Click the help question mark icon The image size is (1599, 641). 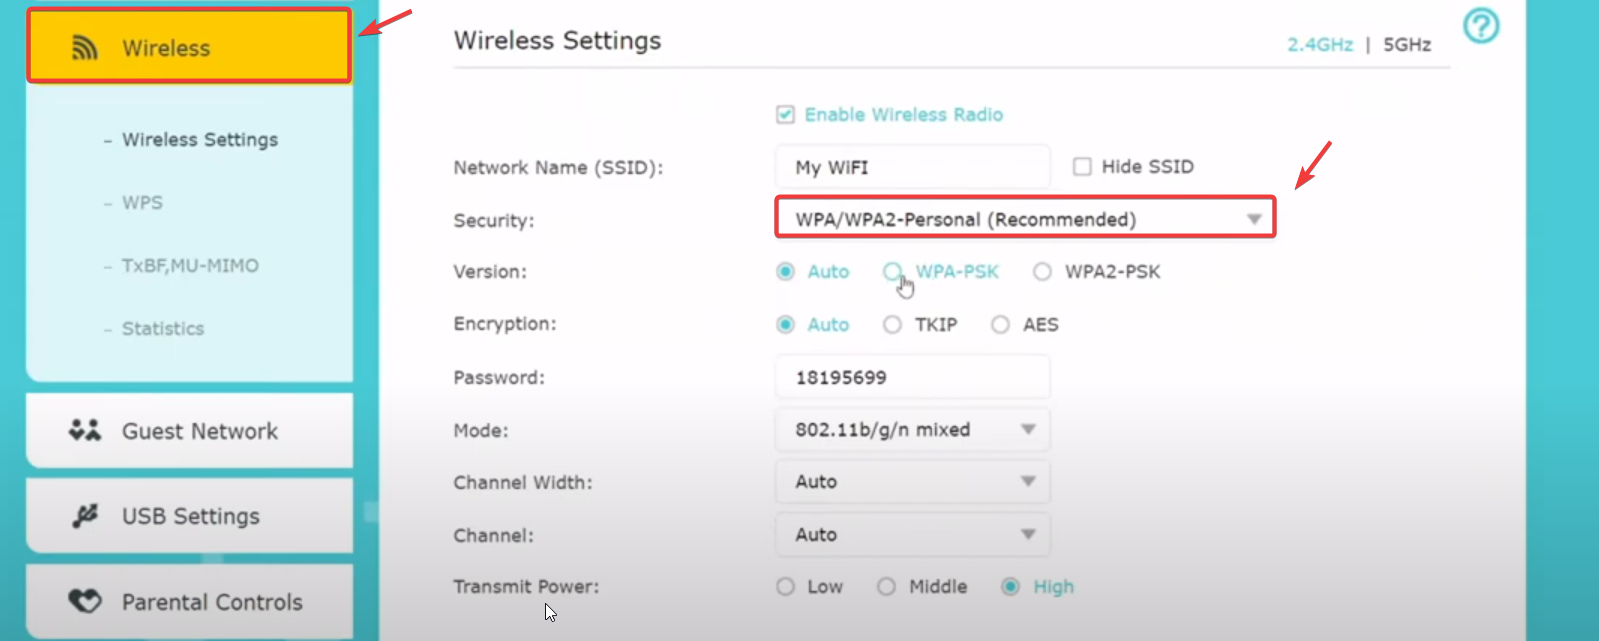tap(1481, 26)
